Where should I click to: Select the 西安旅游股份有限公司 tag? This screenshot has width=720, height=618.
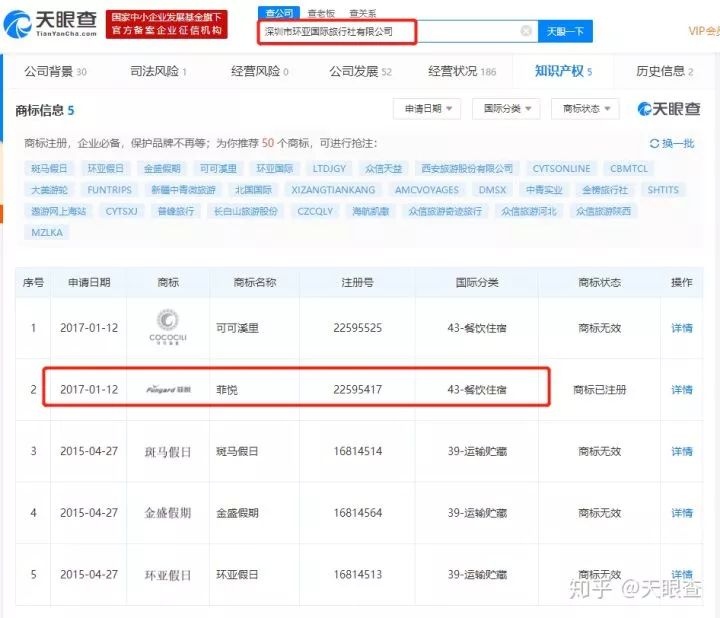(467, 169)
